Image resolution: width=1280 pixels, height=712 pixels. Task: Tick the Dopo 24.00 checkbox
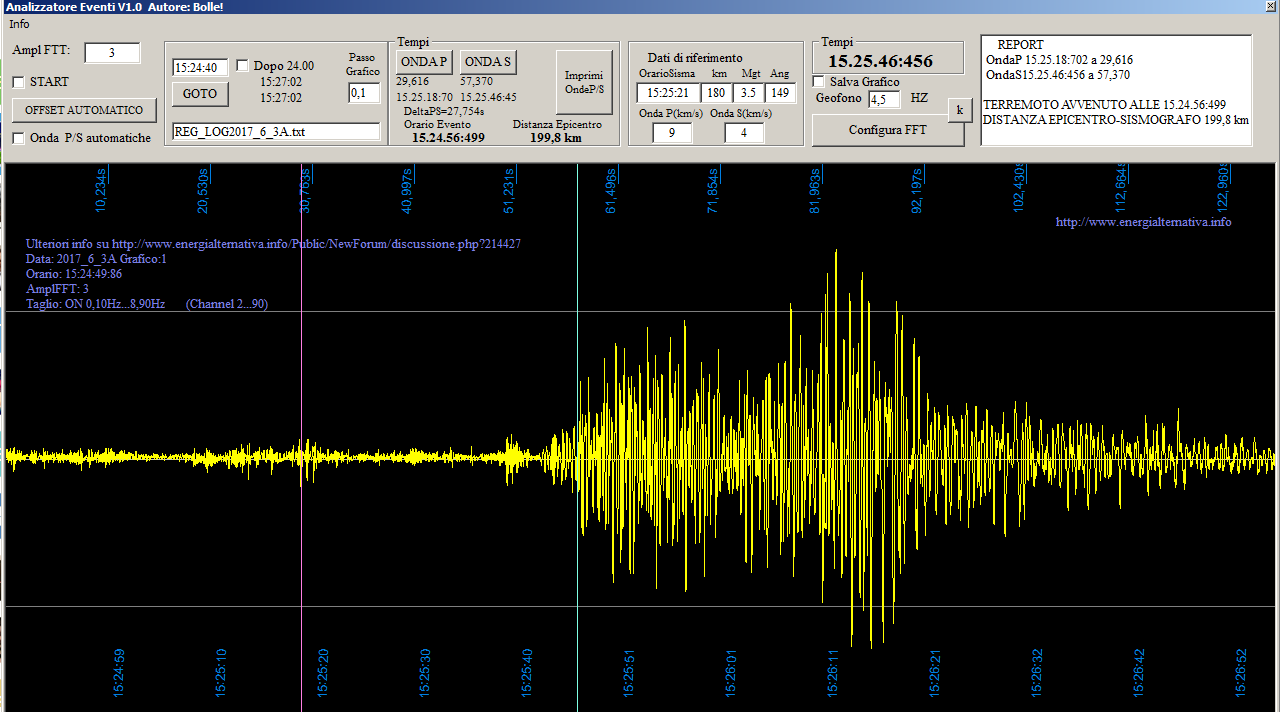(x=242, y=66)
